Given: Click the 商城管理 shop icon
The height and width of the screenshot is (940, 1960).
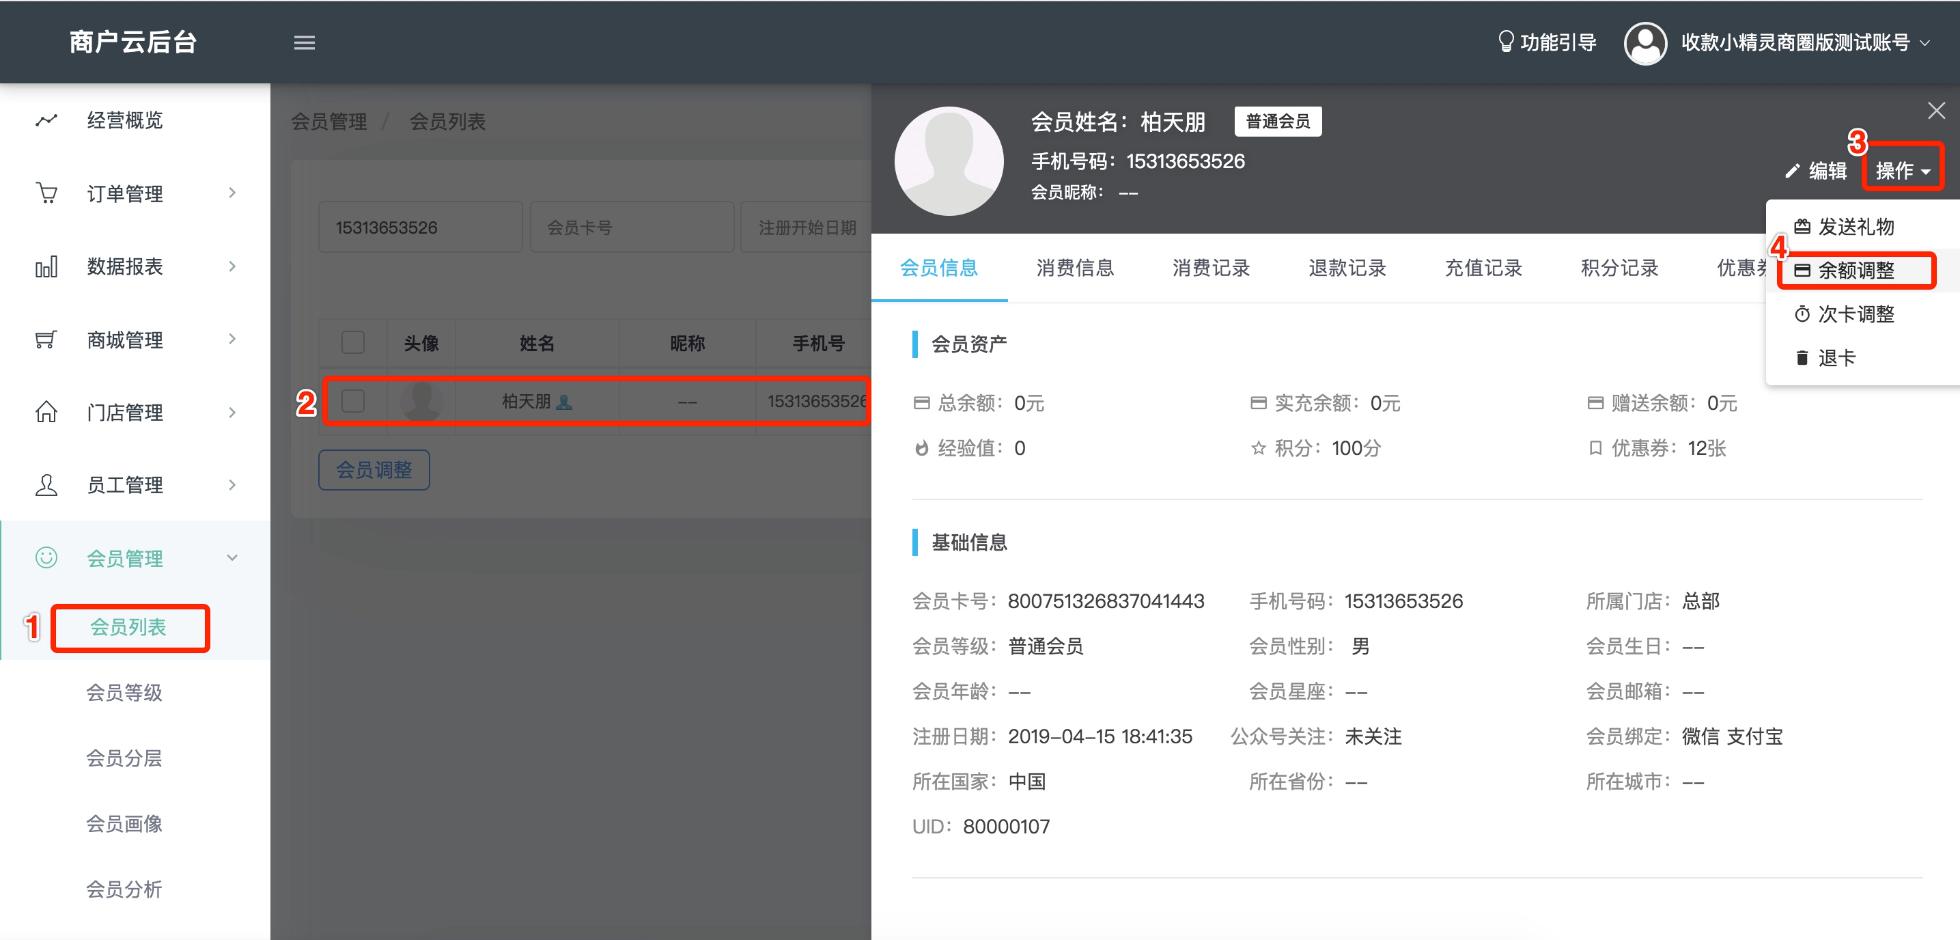Looking at the screenshot, I should [46, 340].
